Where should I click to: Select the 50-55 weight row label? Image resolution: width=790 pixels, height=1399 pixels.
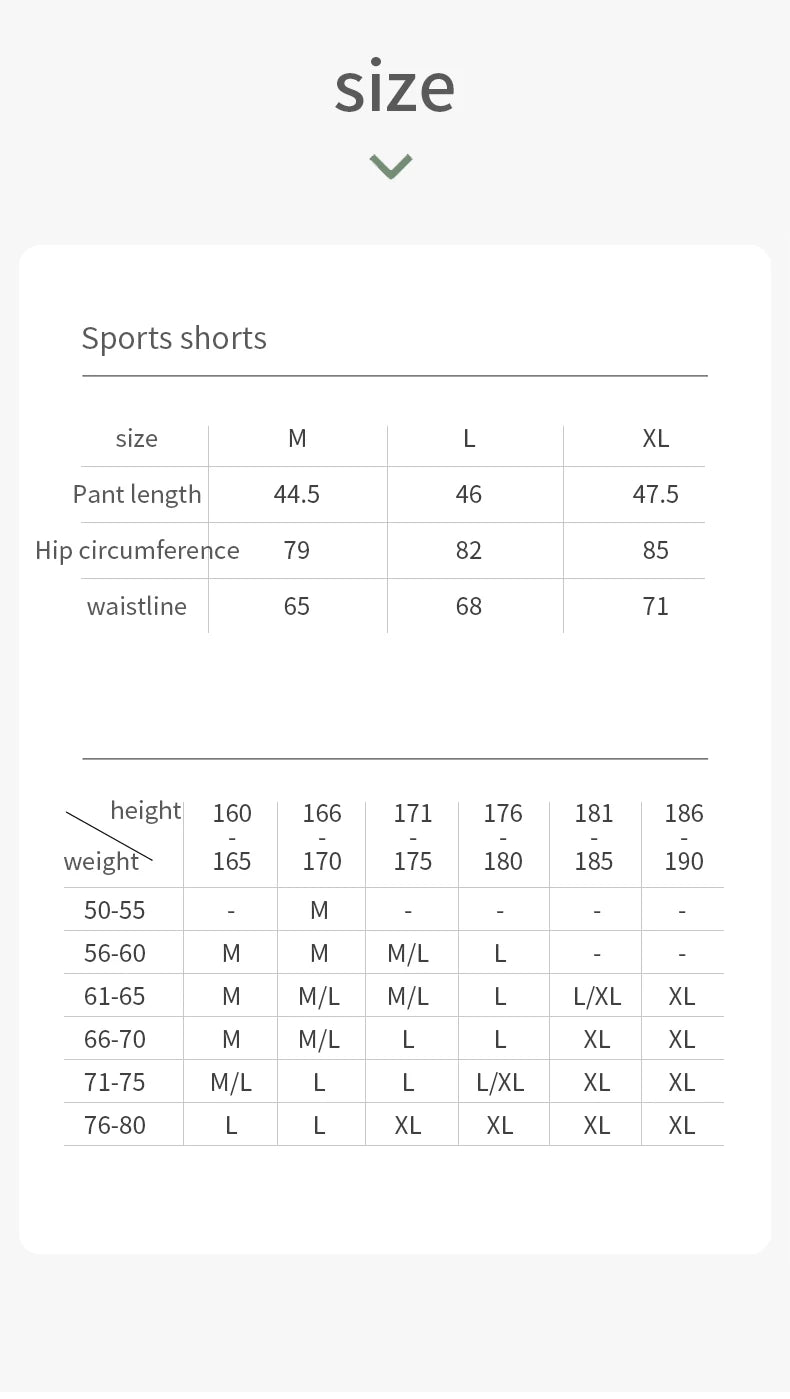tap(115, 910)
